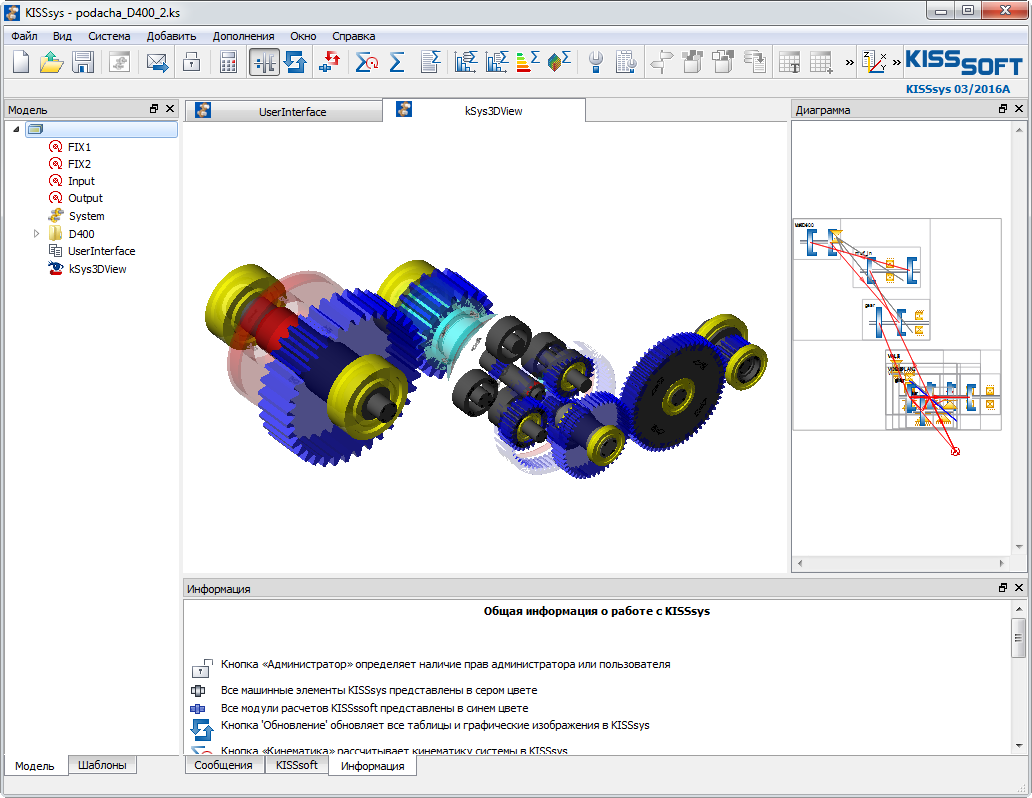1032x798 pixels.
Task: Open a file with the folder icon
Action: pyautogui.click(x=51, y=63)
